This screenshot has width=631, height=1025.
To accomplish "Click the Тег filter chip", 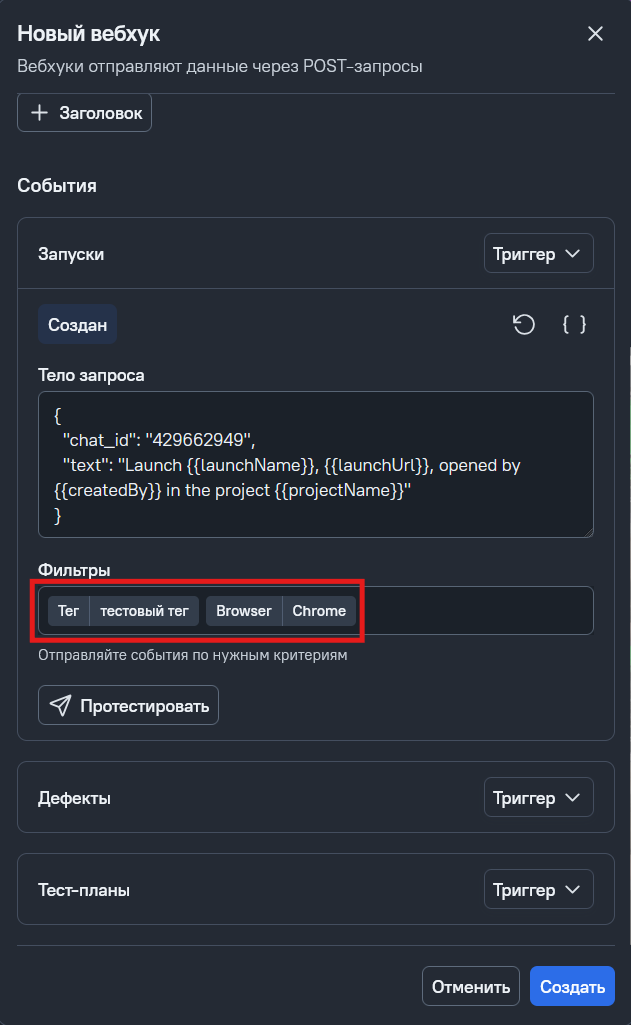I will click(68, 611).
